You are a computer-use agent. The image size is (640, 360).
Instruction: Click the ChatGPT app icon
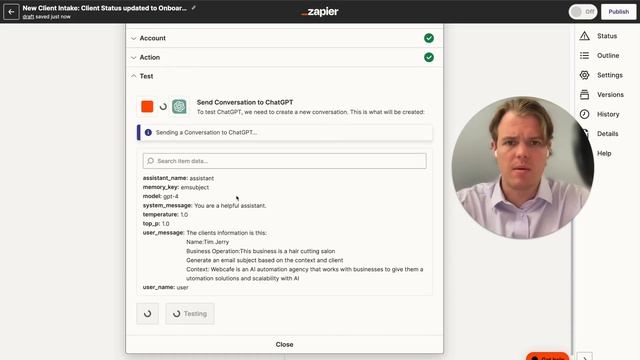[179, 107]
